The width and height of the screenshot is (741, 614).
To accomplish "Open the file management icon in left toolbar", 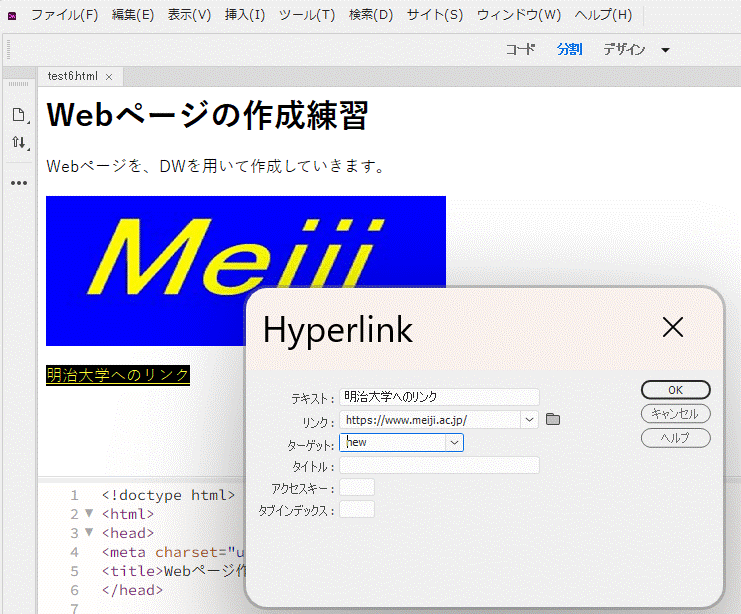I will coord(18,115).
